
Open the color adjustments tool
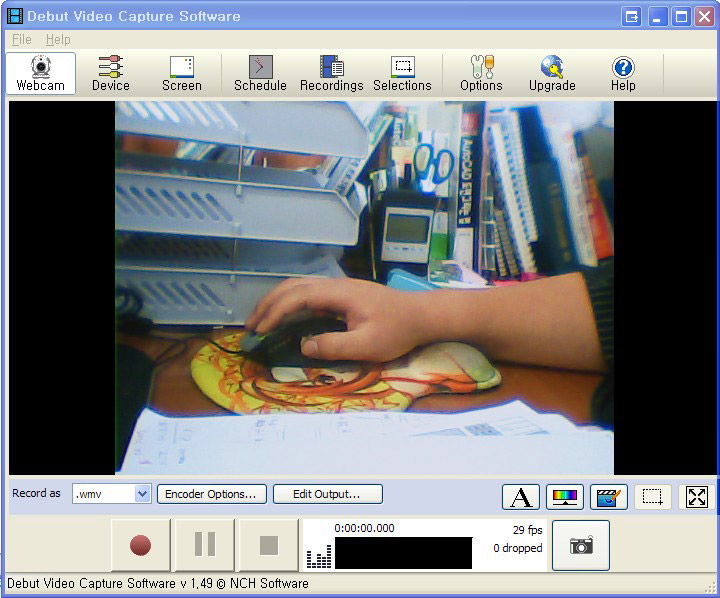565,497
